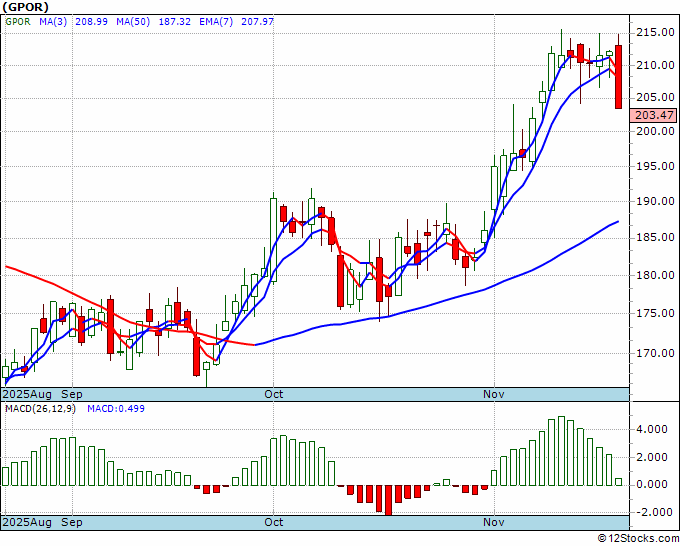Click the 170.00 price axis label

[655, 353]
